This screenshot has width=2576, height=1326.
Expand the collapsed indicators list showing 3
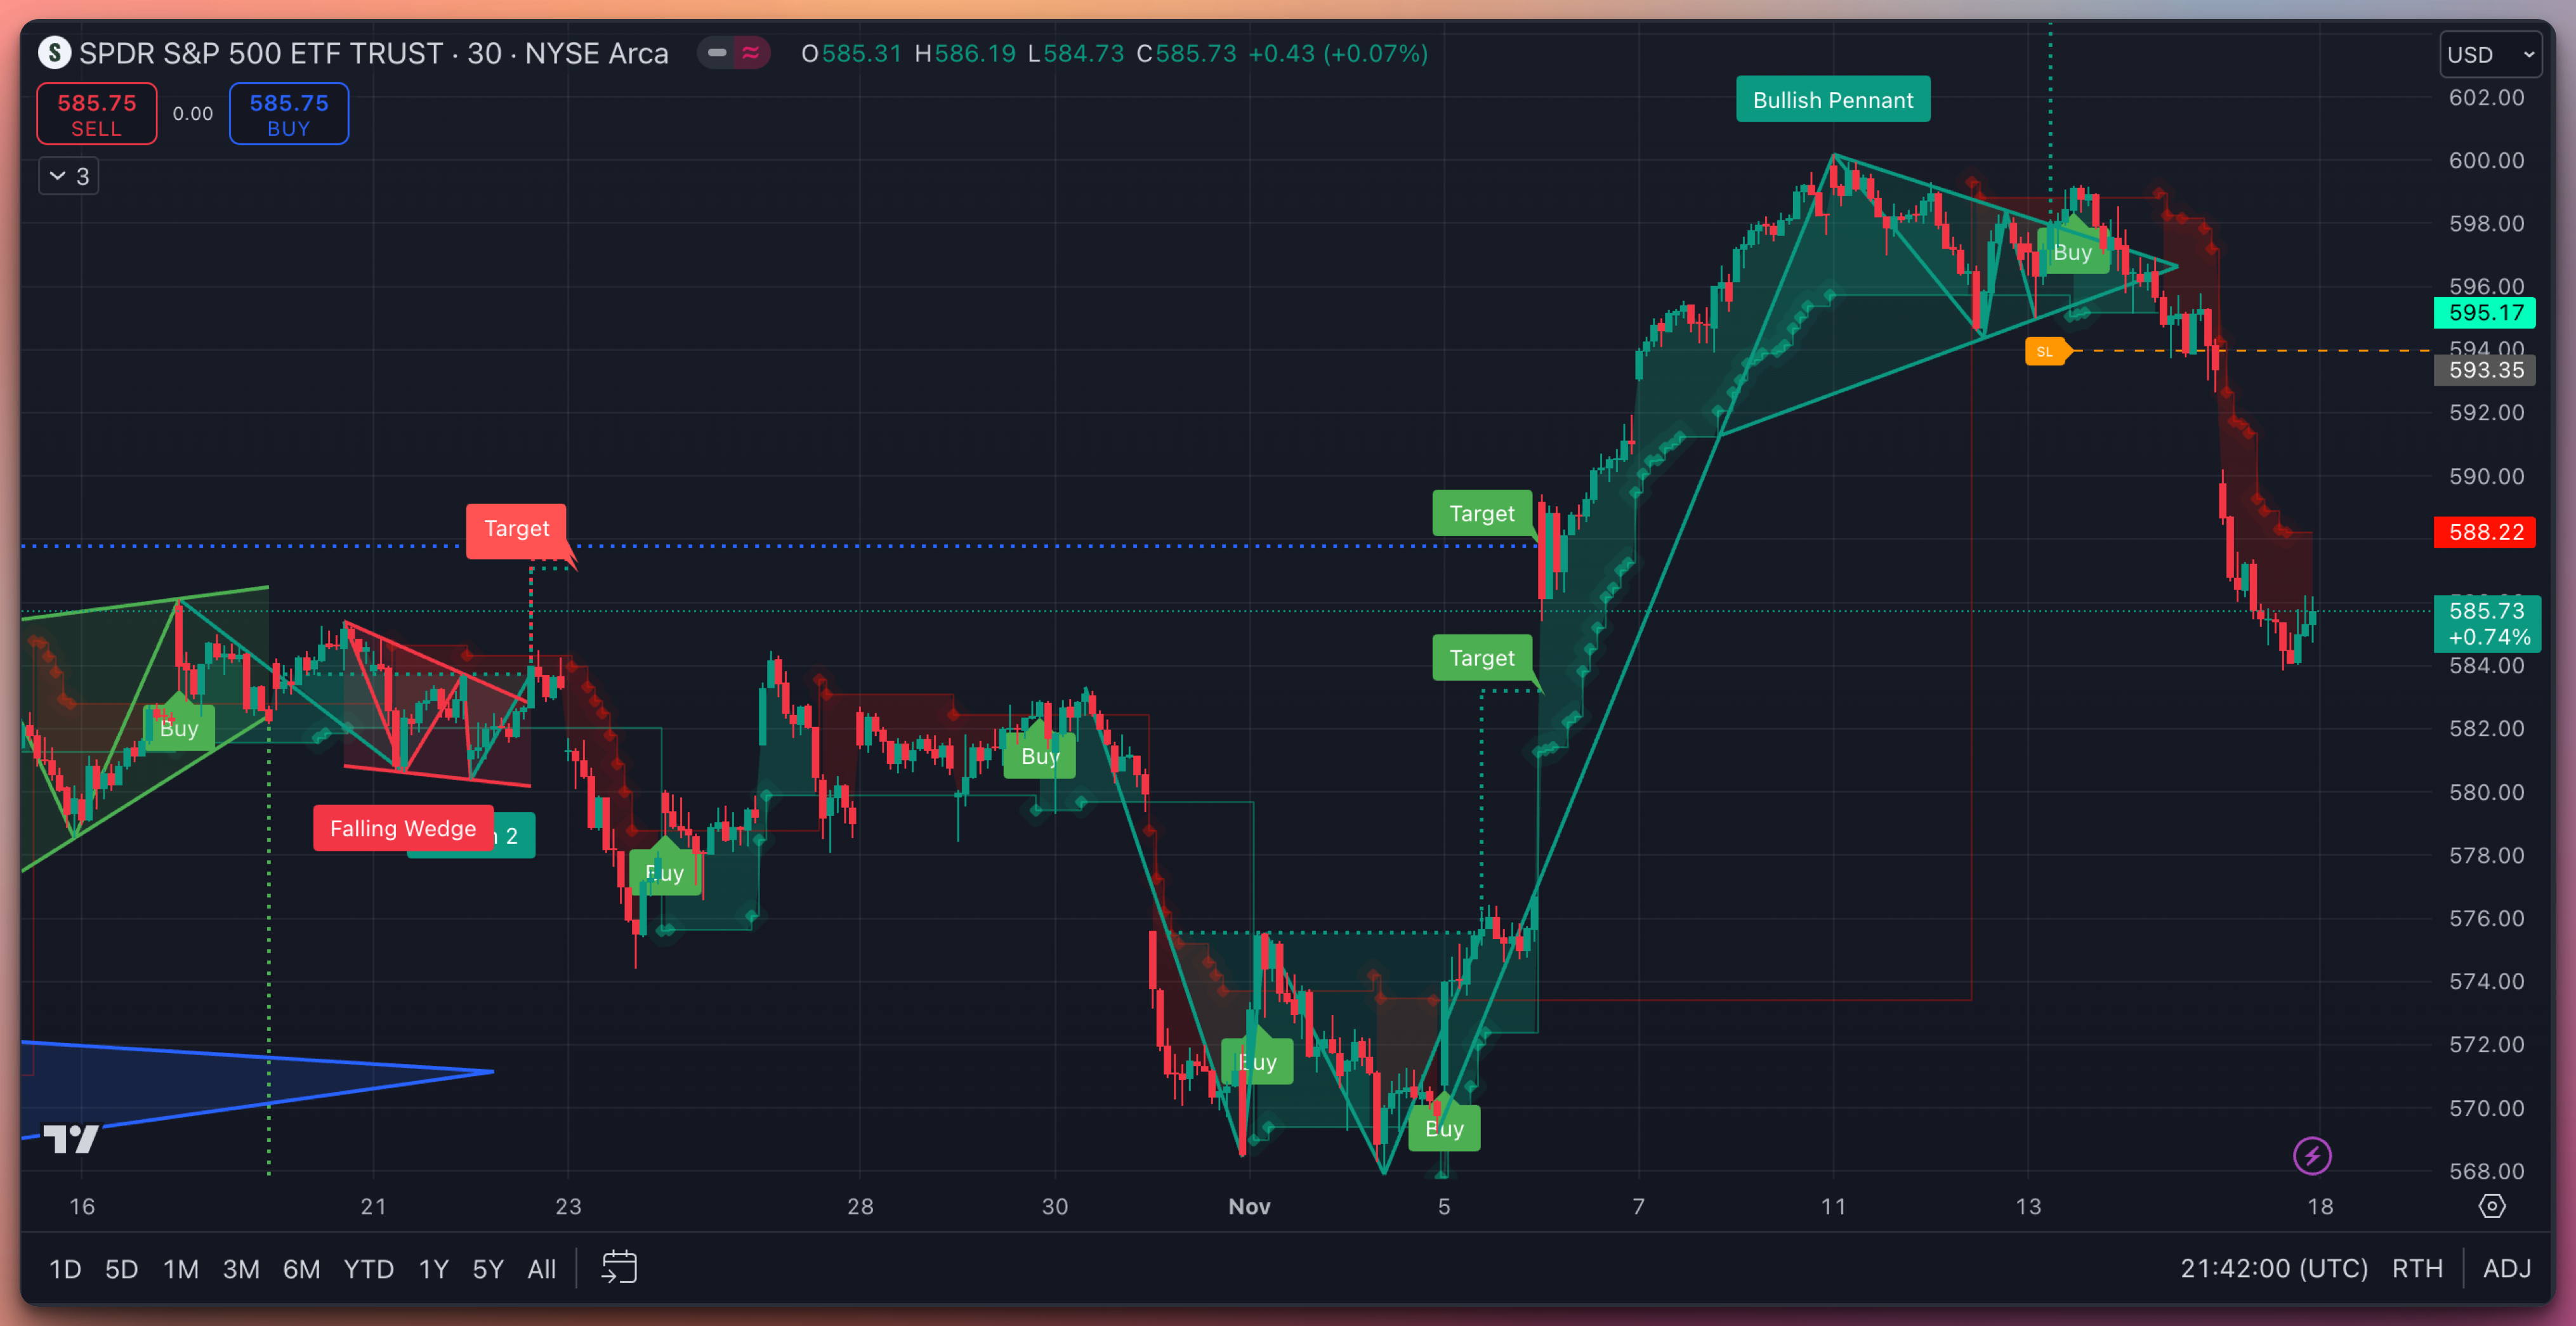tap(69, 176)
